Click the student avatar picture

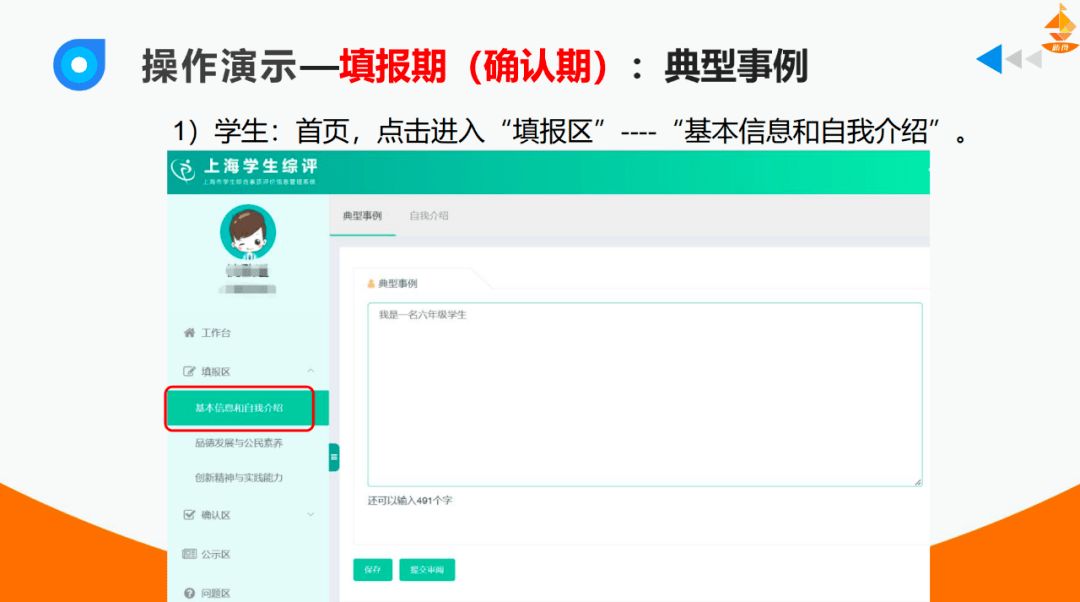(x=247, y=233)
